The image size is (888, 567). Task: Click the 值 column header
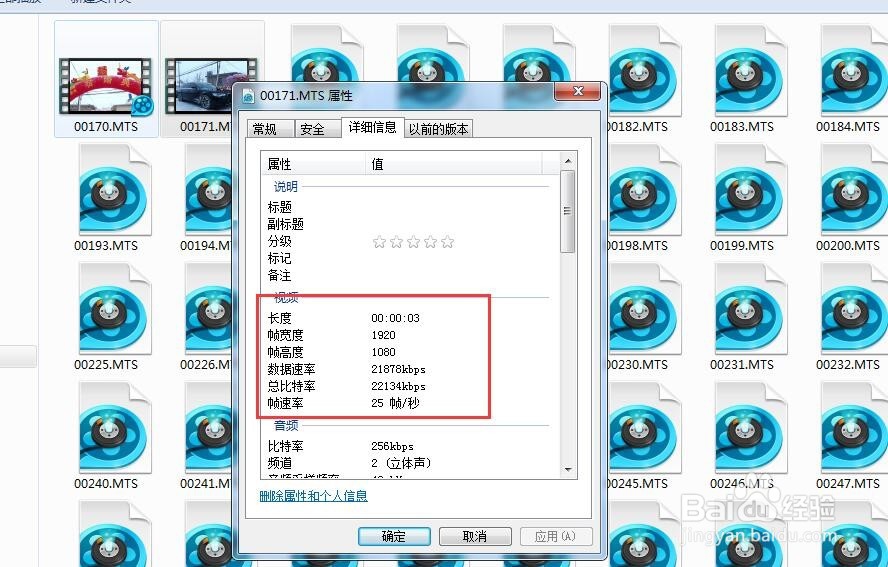click(x=454, y=164)
